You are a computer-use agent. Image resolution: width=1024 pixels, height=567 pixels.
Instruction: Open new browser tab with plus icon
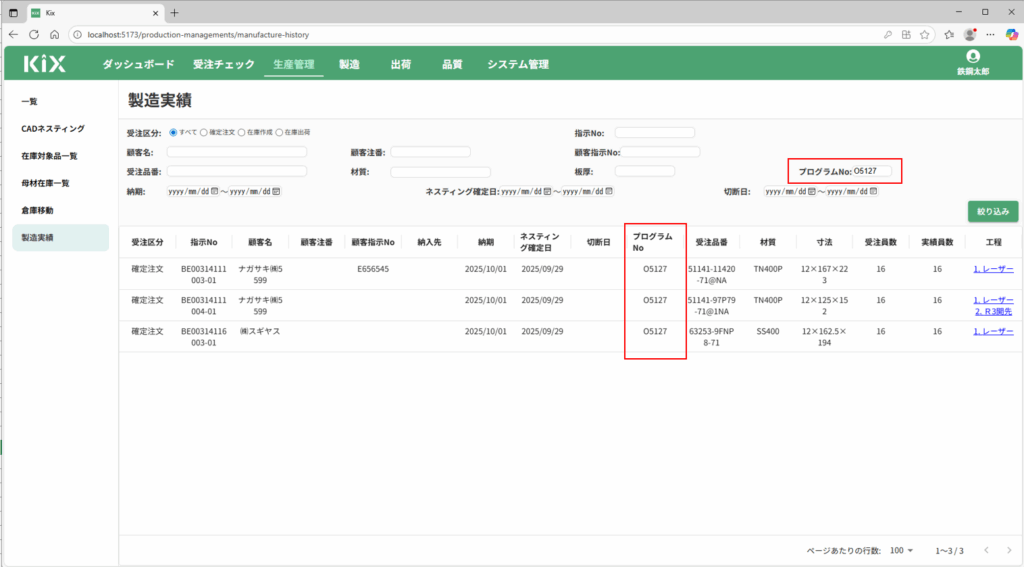(x=174, y=12)
